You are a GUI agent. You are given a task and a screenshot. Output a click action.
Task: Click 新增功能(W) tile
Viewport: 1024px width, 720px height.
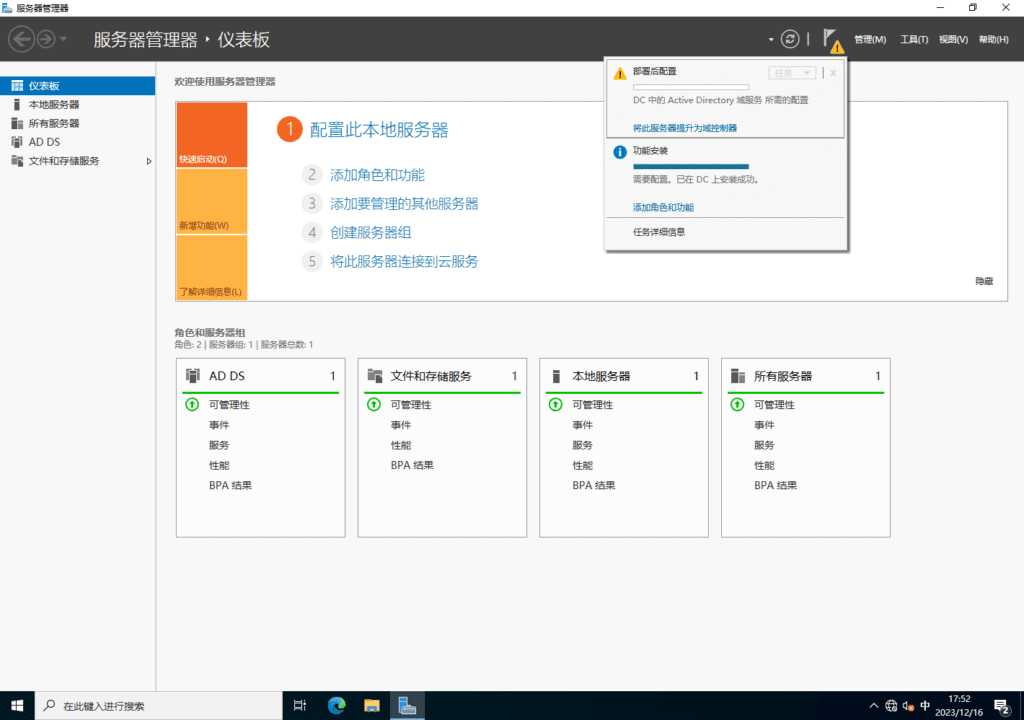pos(212,201)
